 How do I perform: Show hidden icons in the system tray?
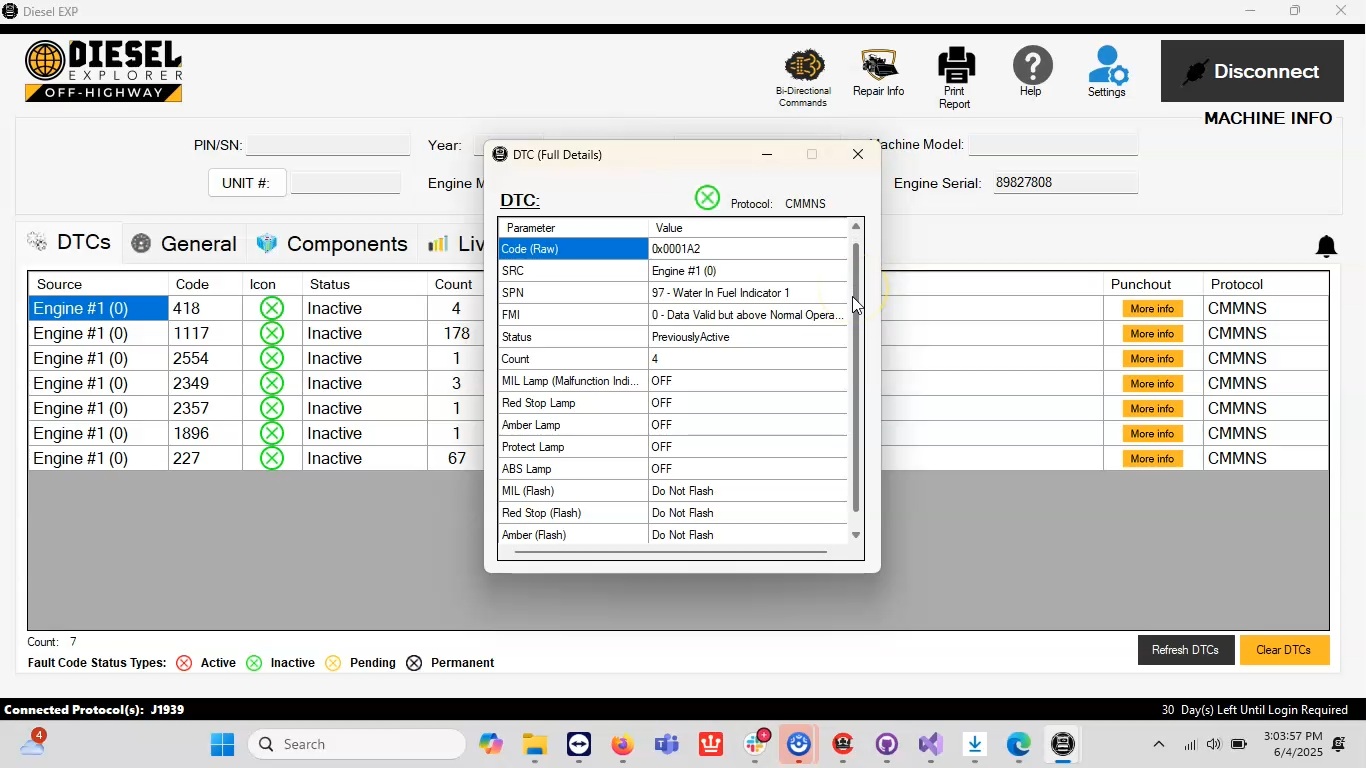point(1158,744)
